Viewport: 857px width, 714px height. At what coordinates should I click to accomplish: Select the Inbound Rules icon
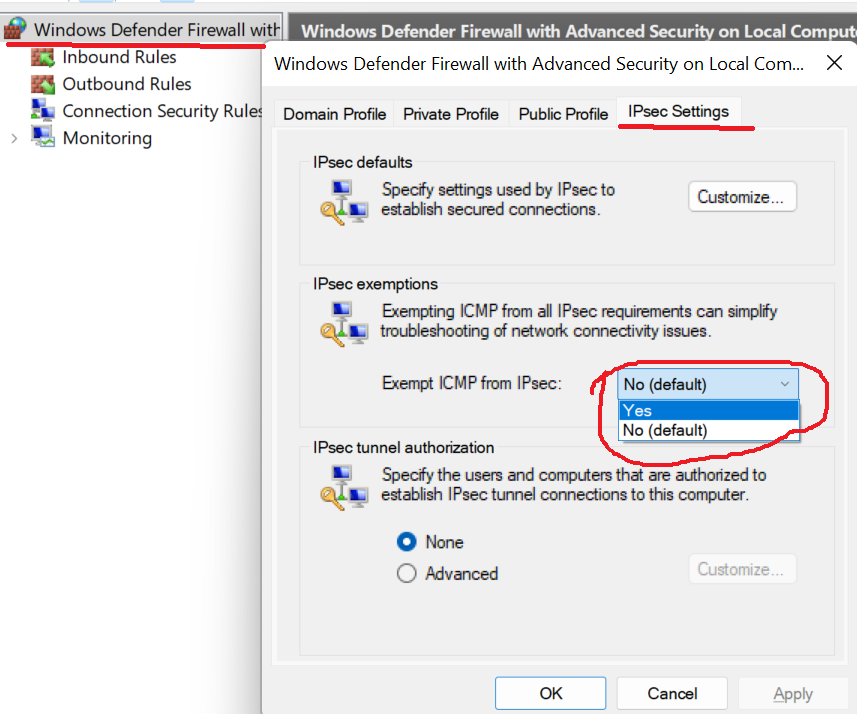point(44,57)
